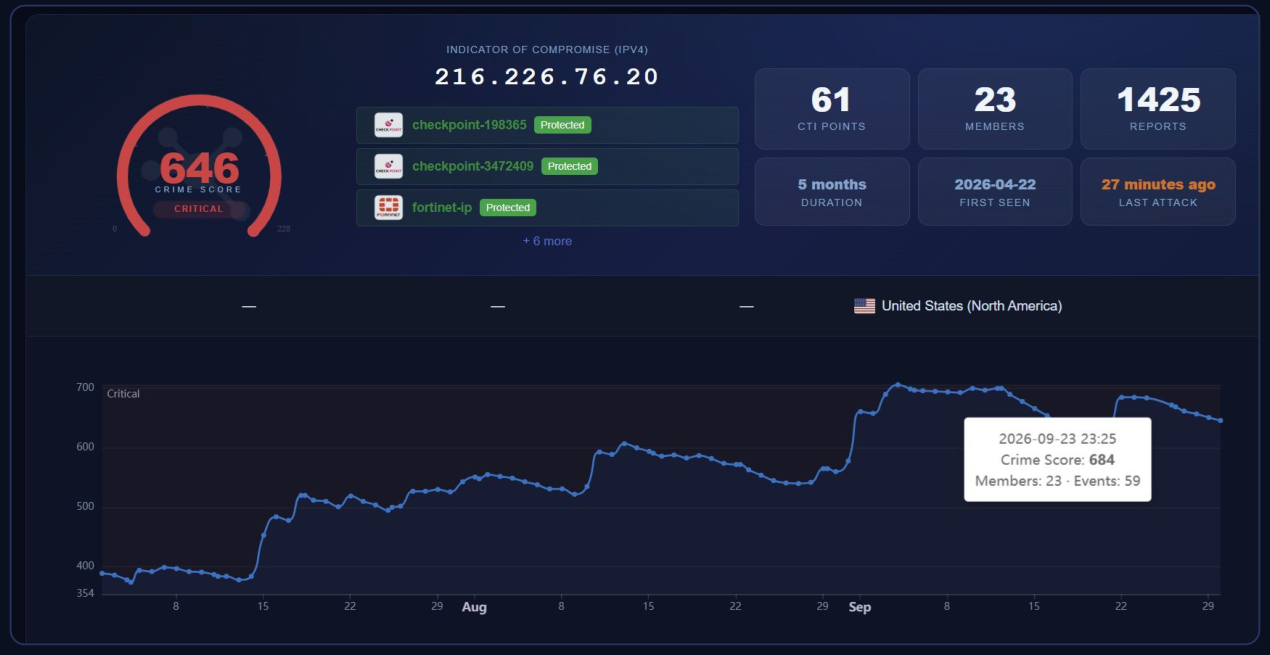Click the 700 value on chart y-axis
Viewport: 1270px width, 655px height.
coord(85,387)
